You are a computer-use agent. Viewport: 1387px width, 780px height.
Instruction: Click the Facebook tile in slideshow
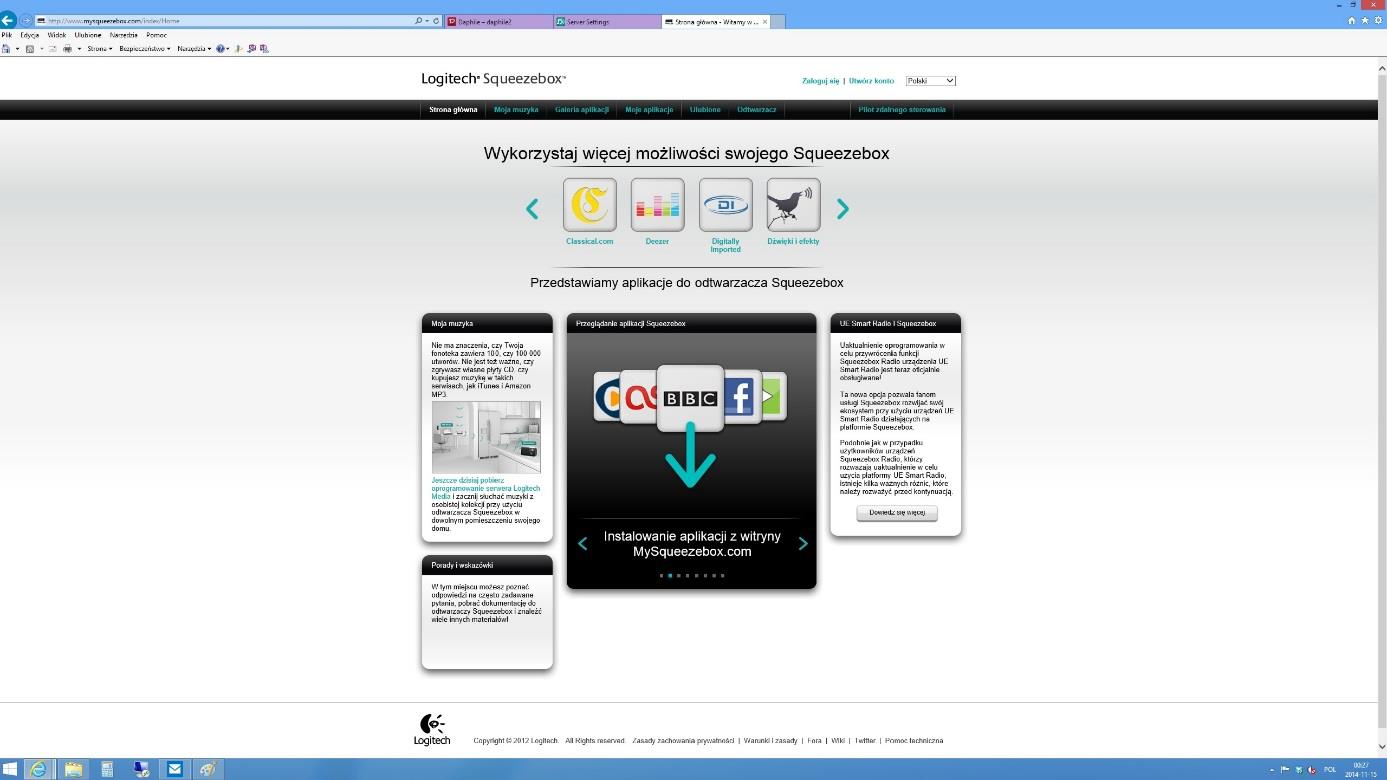pos(740,397)
